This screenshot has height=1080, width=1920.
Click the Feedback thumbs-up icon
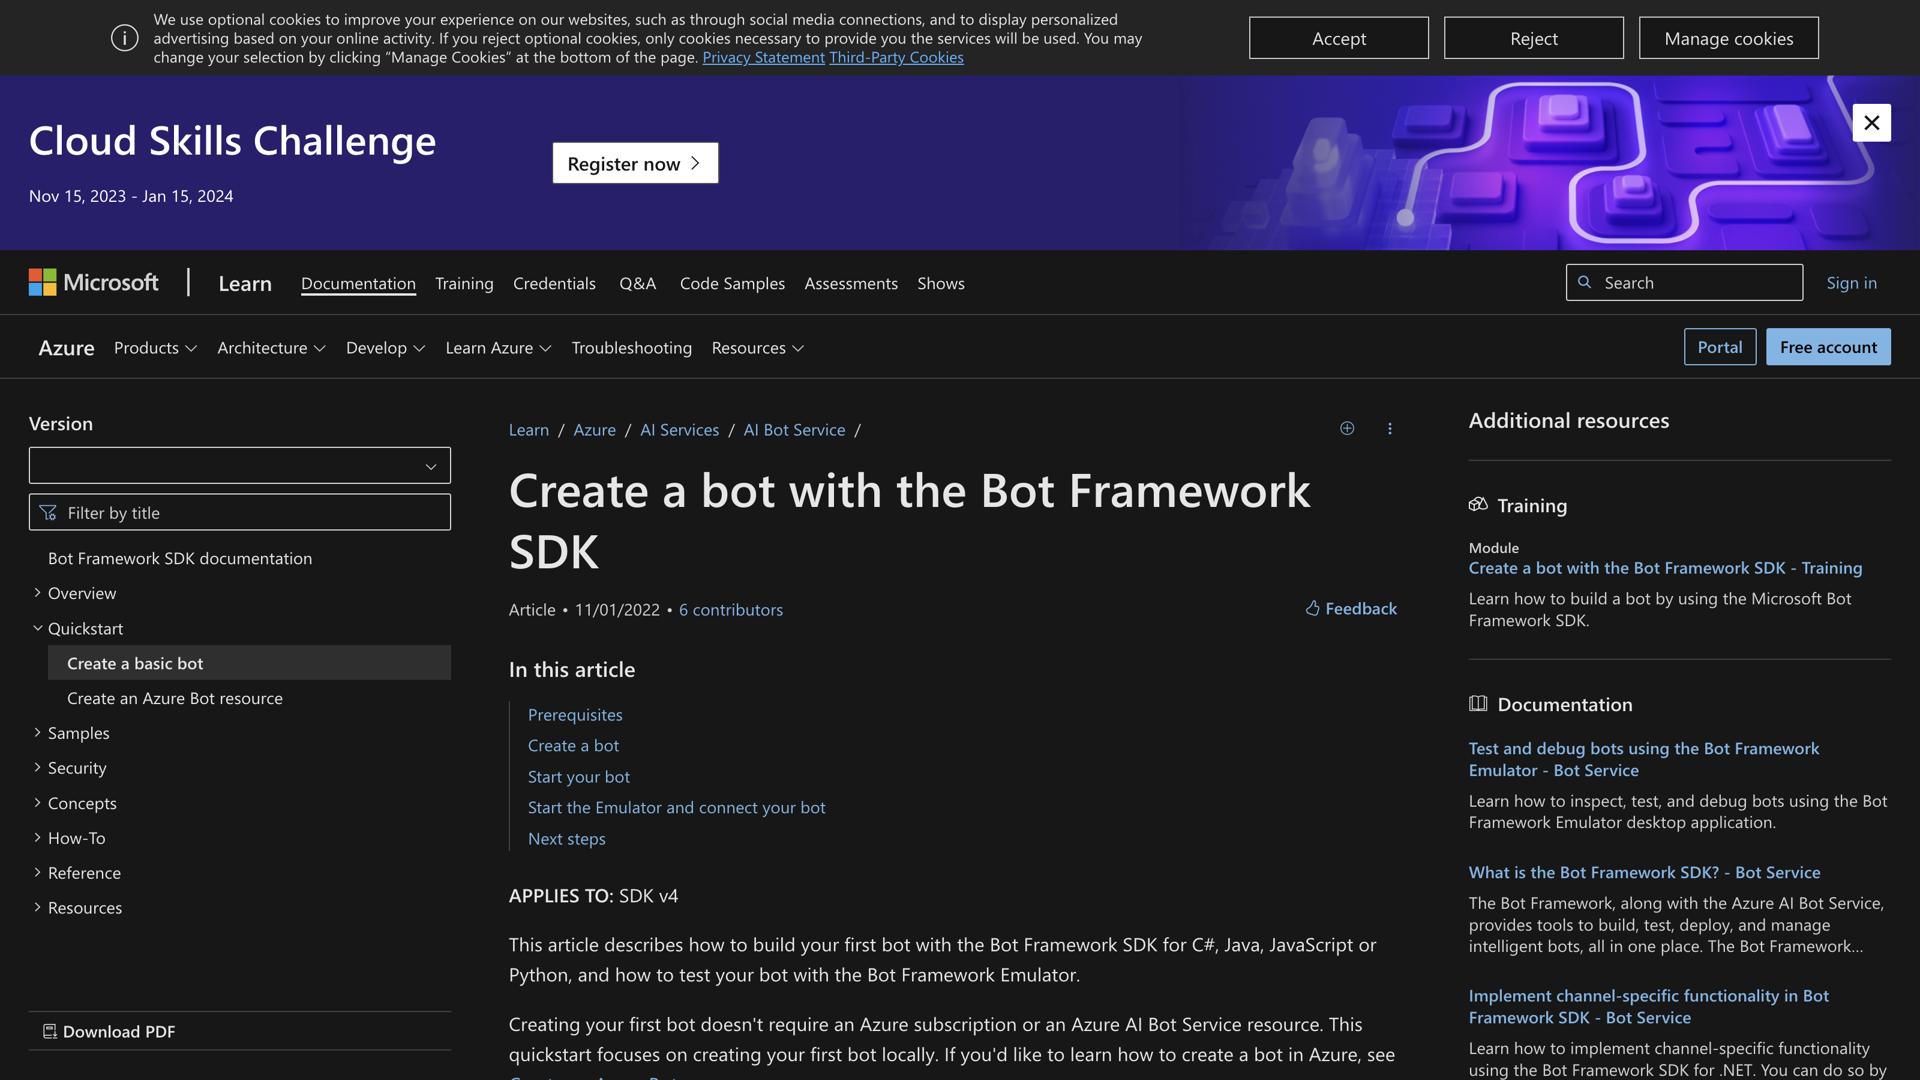click(x=1312, y=608)
